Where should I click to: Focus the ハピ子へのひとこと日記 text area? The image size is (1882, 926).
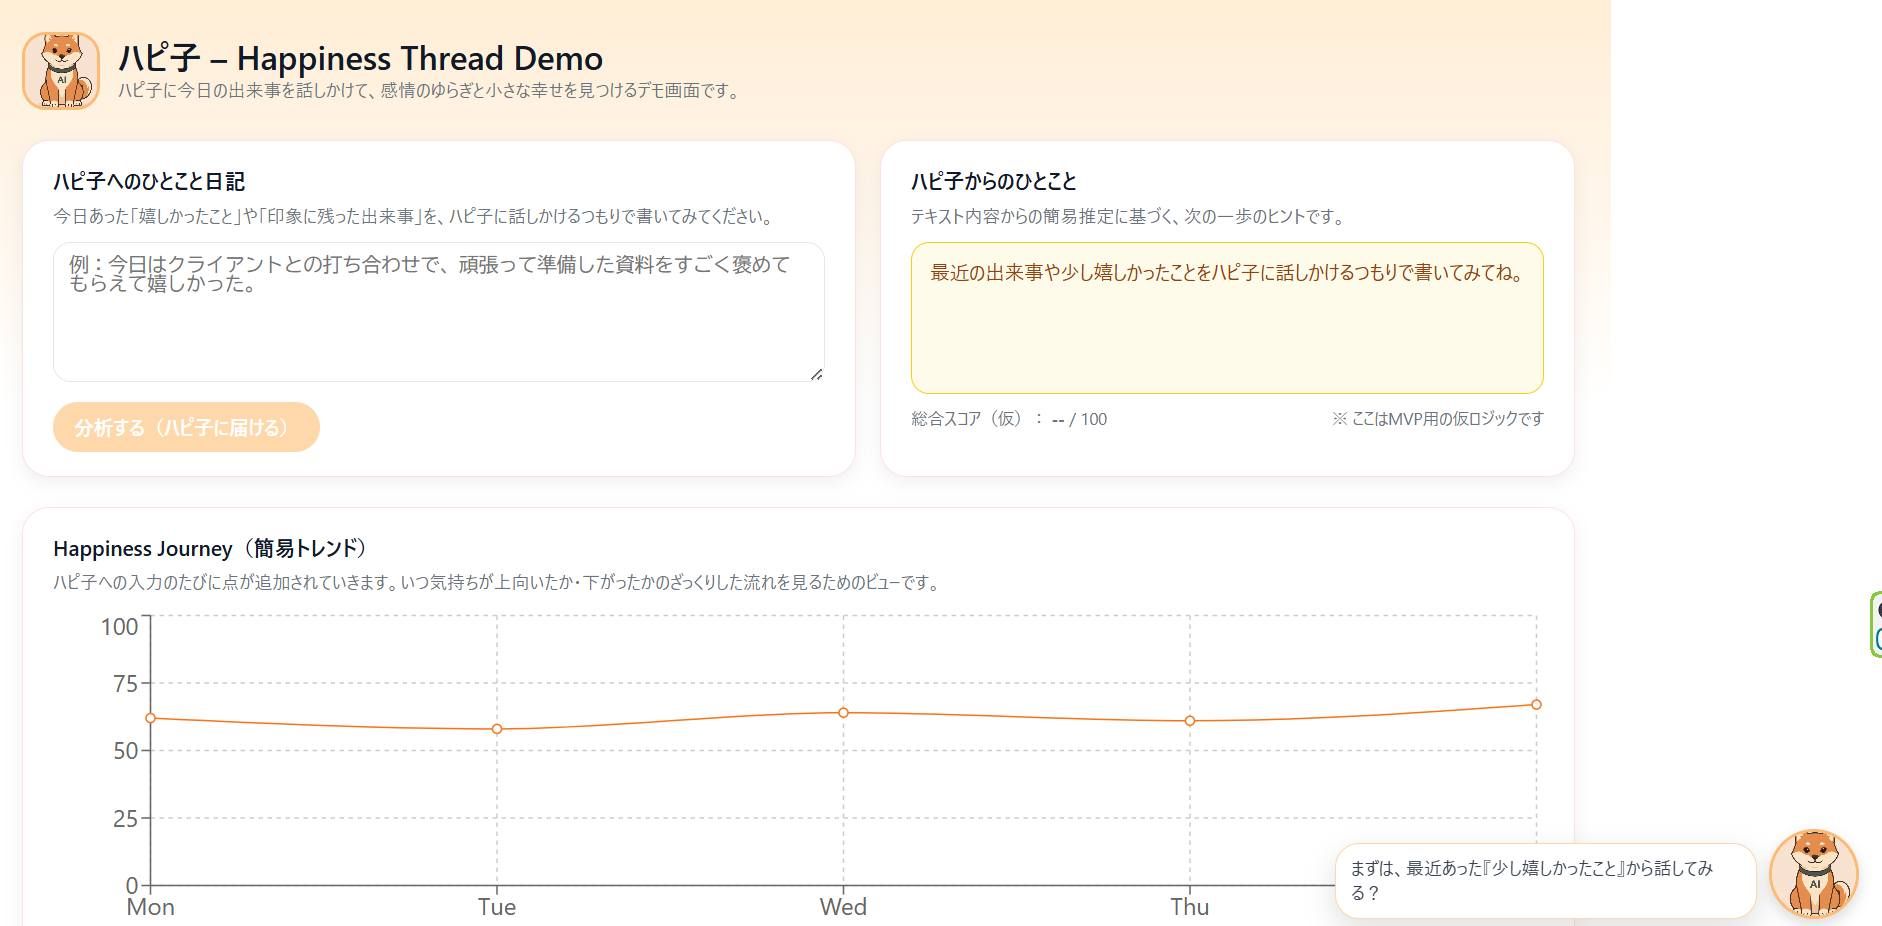point(438,312)
